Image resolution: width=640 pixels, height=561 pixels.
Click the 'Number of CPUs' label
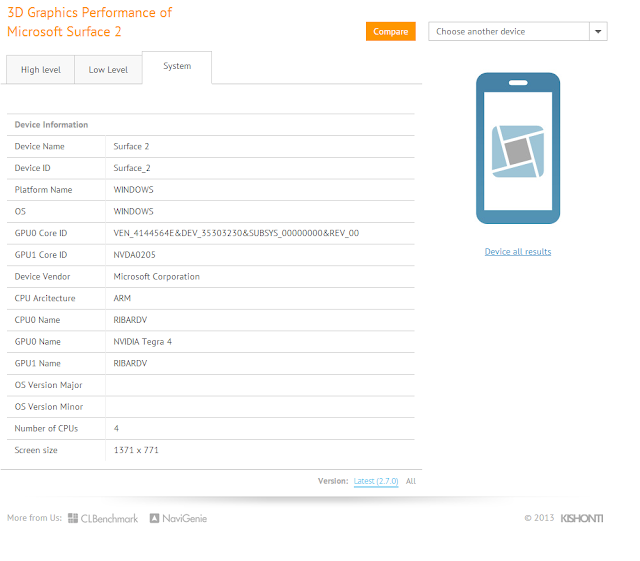click(x=47, y=428)
